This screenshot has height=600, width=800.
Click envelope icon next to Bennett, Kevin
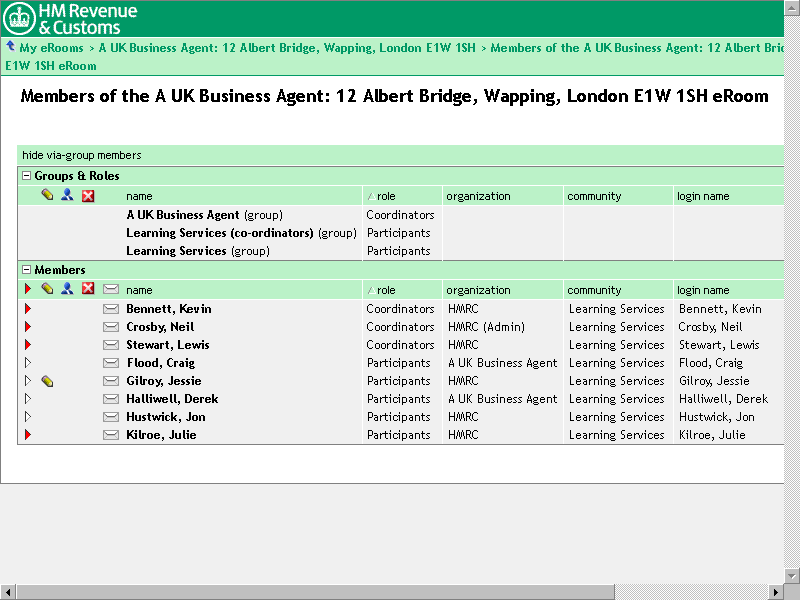[110, 309]
